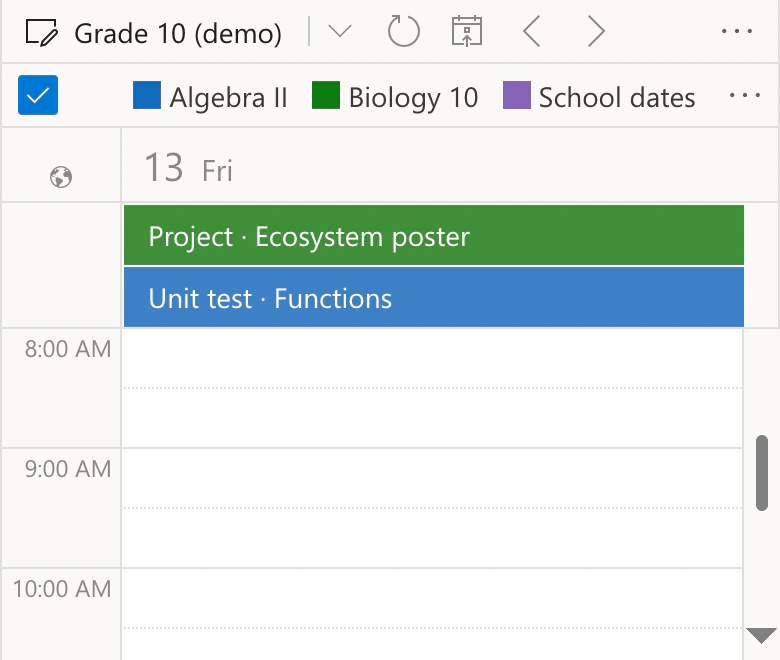Screen dimensions: 780x660
Task: Jump to today using the calendar icon
Action: [467, 31]
